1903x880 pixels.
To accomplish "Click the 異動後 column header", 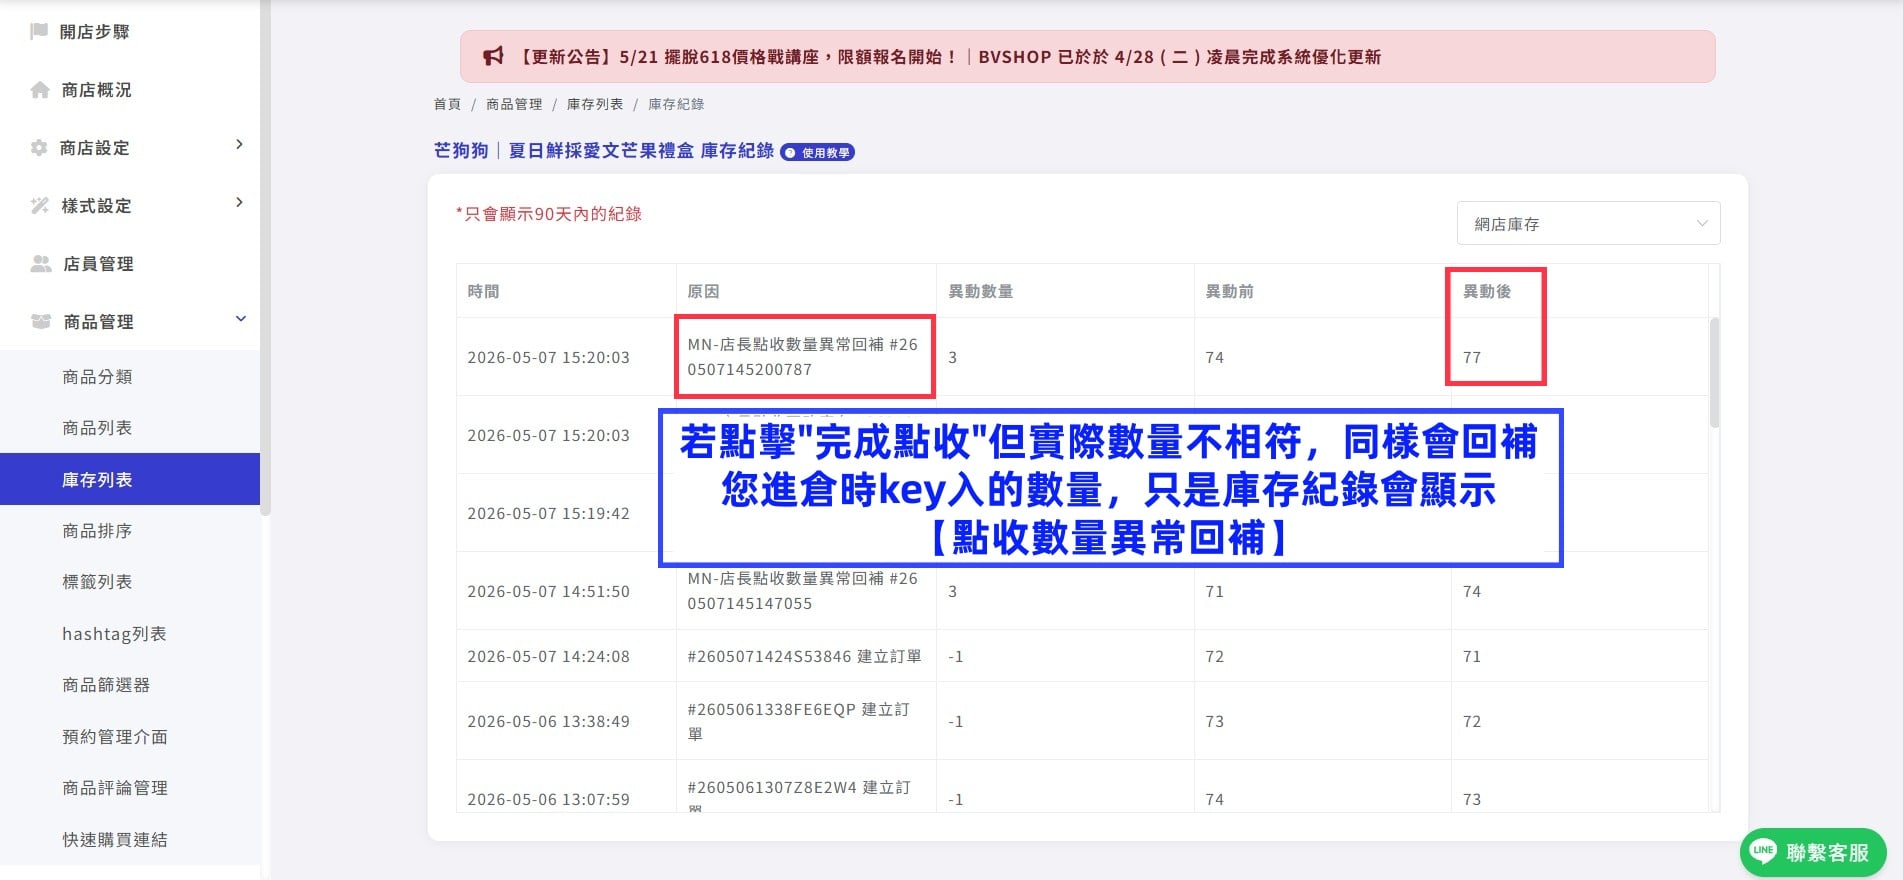I will pos(1487,291).
